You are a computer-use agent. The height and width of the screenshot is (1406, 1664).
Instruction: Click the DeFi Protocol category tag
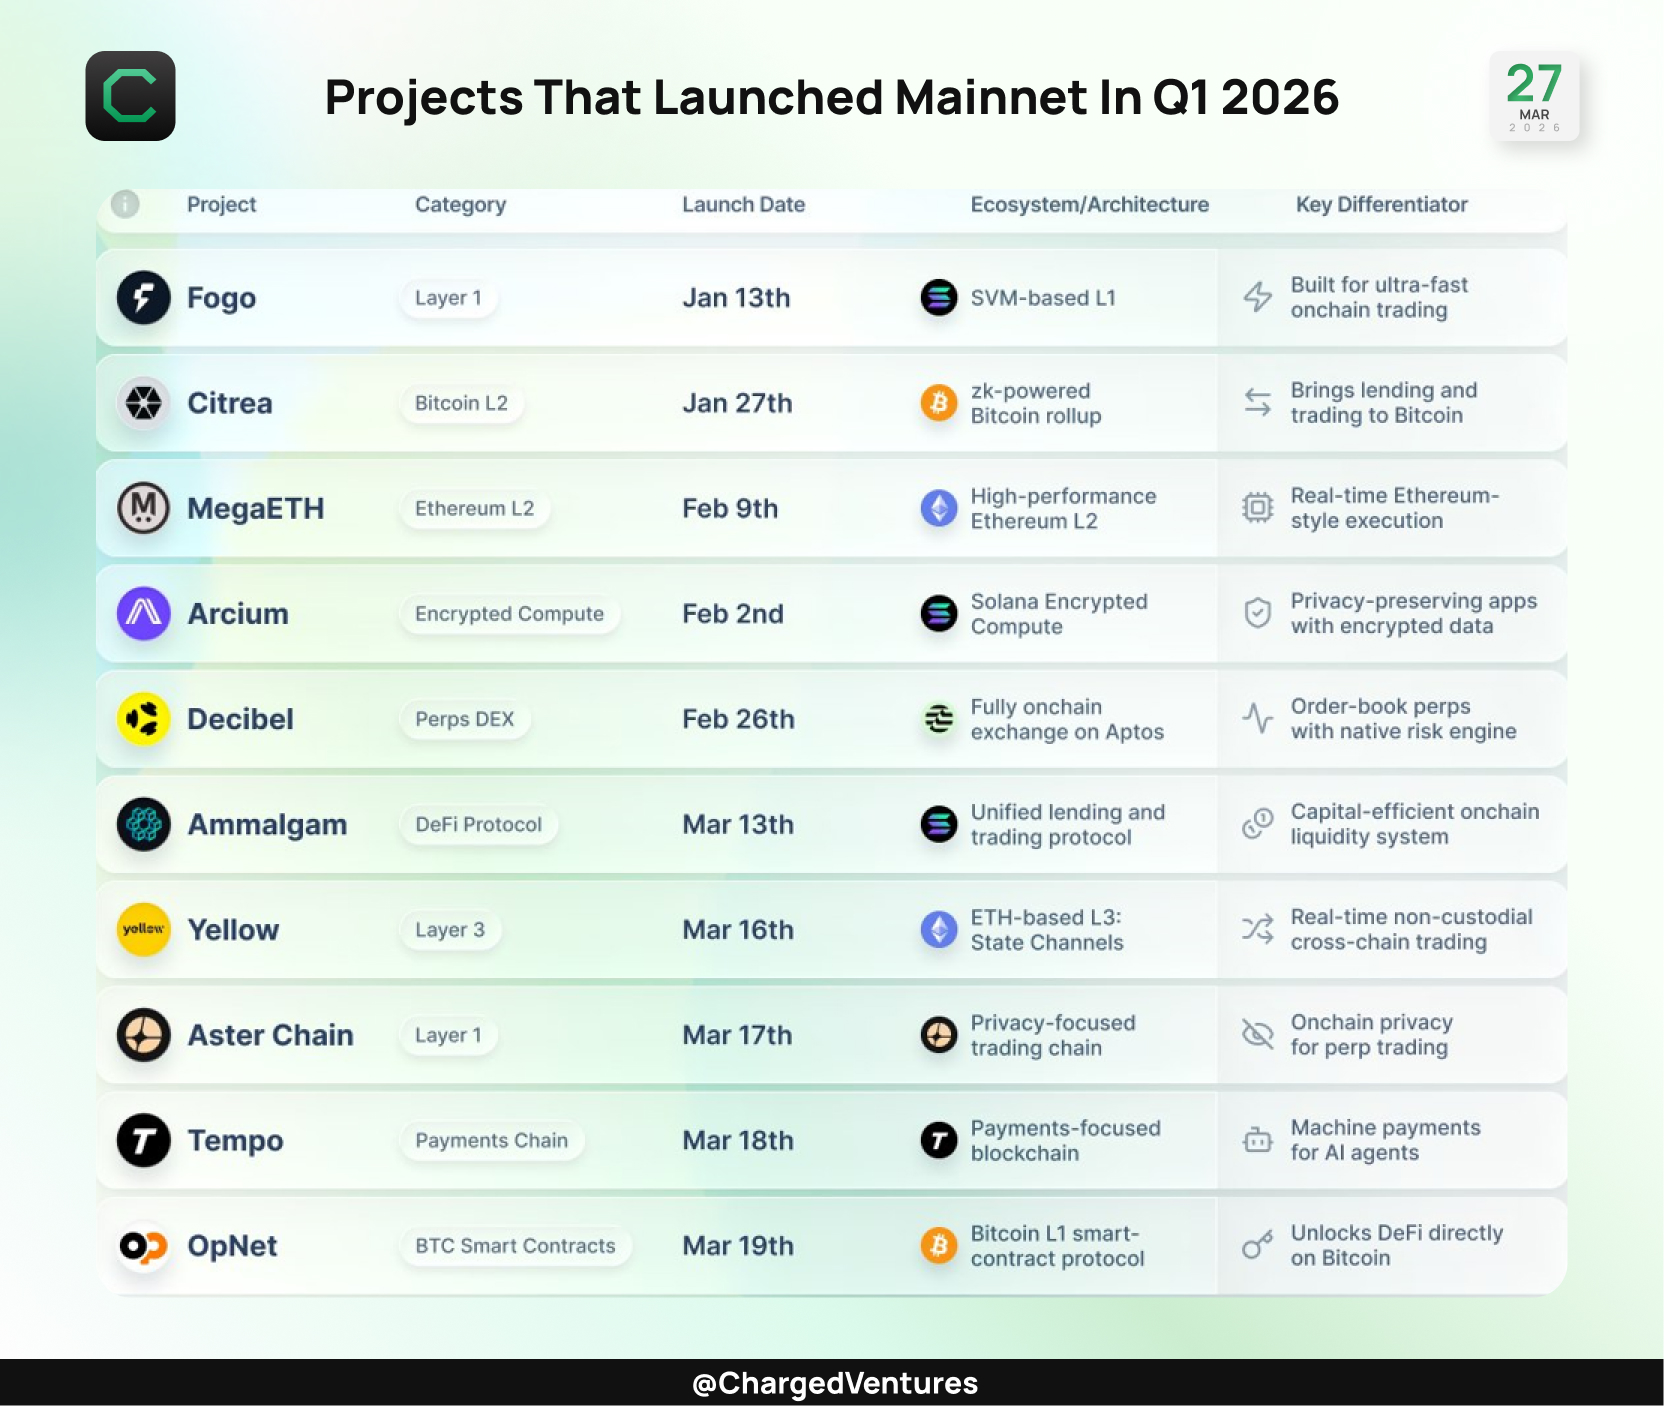coord(479,824)
